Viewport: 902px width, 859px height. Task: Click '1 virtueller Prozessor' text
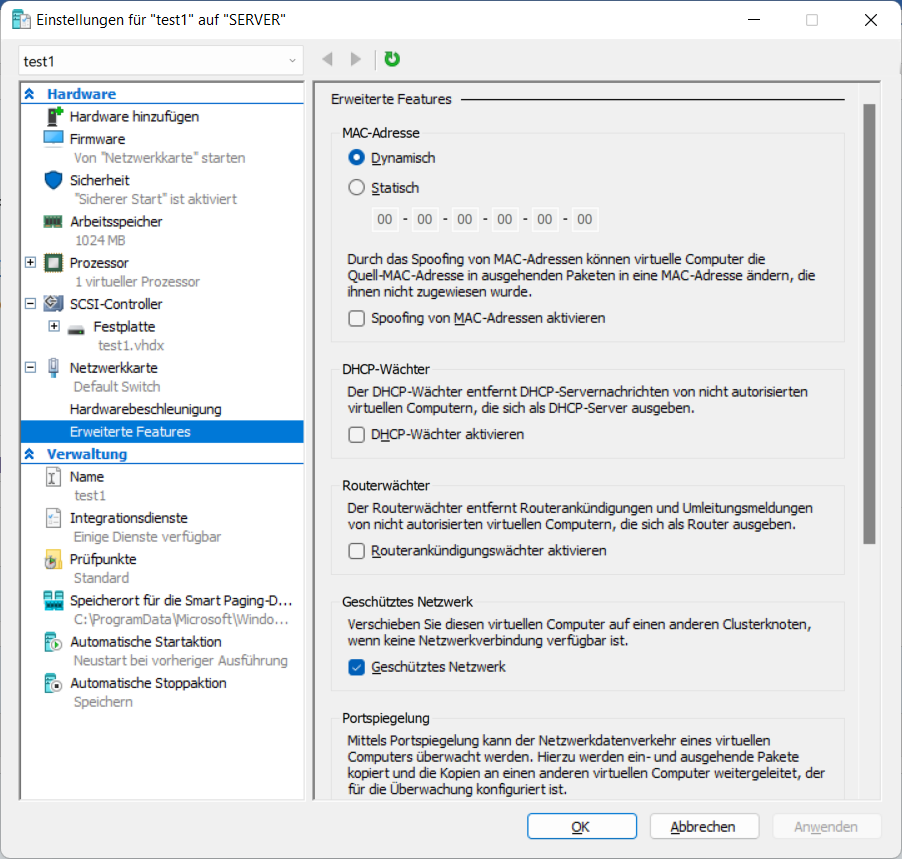(x=137, y=282)
